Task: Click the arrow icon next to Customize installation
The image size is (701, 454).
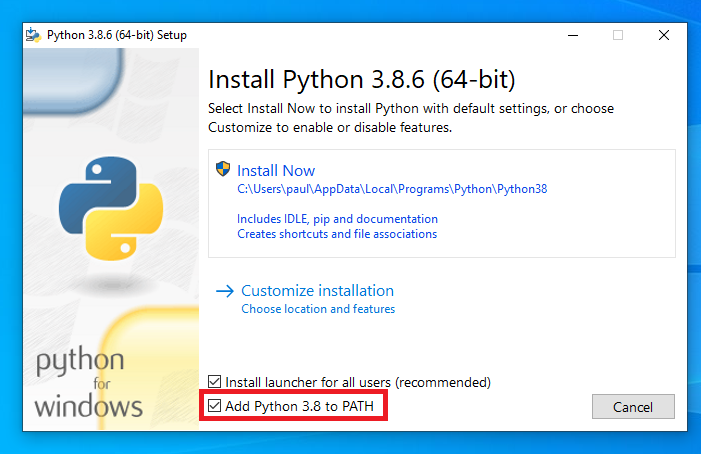Action: tap(225, 291)
